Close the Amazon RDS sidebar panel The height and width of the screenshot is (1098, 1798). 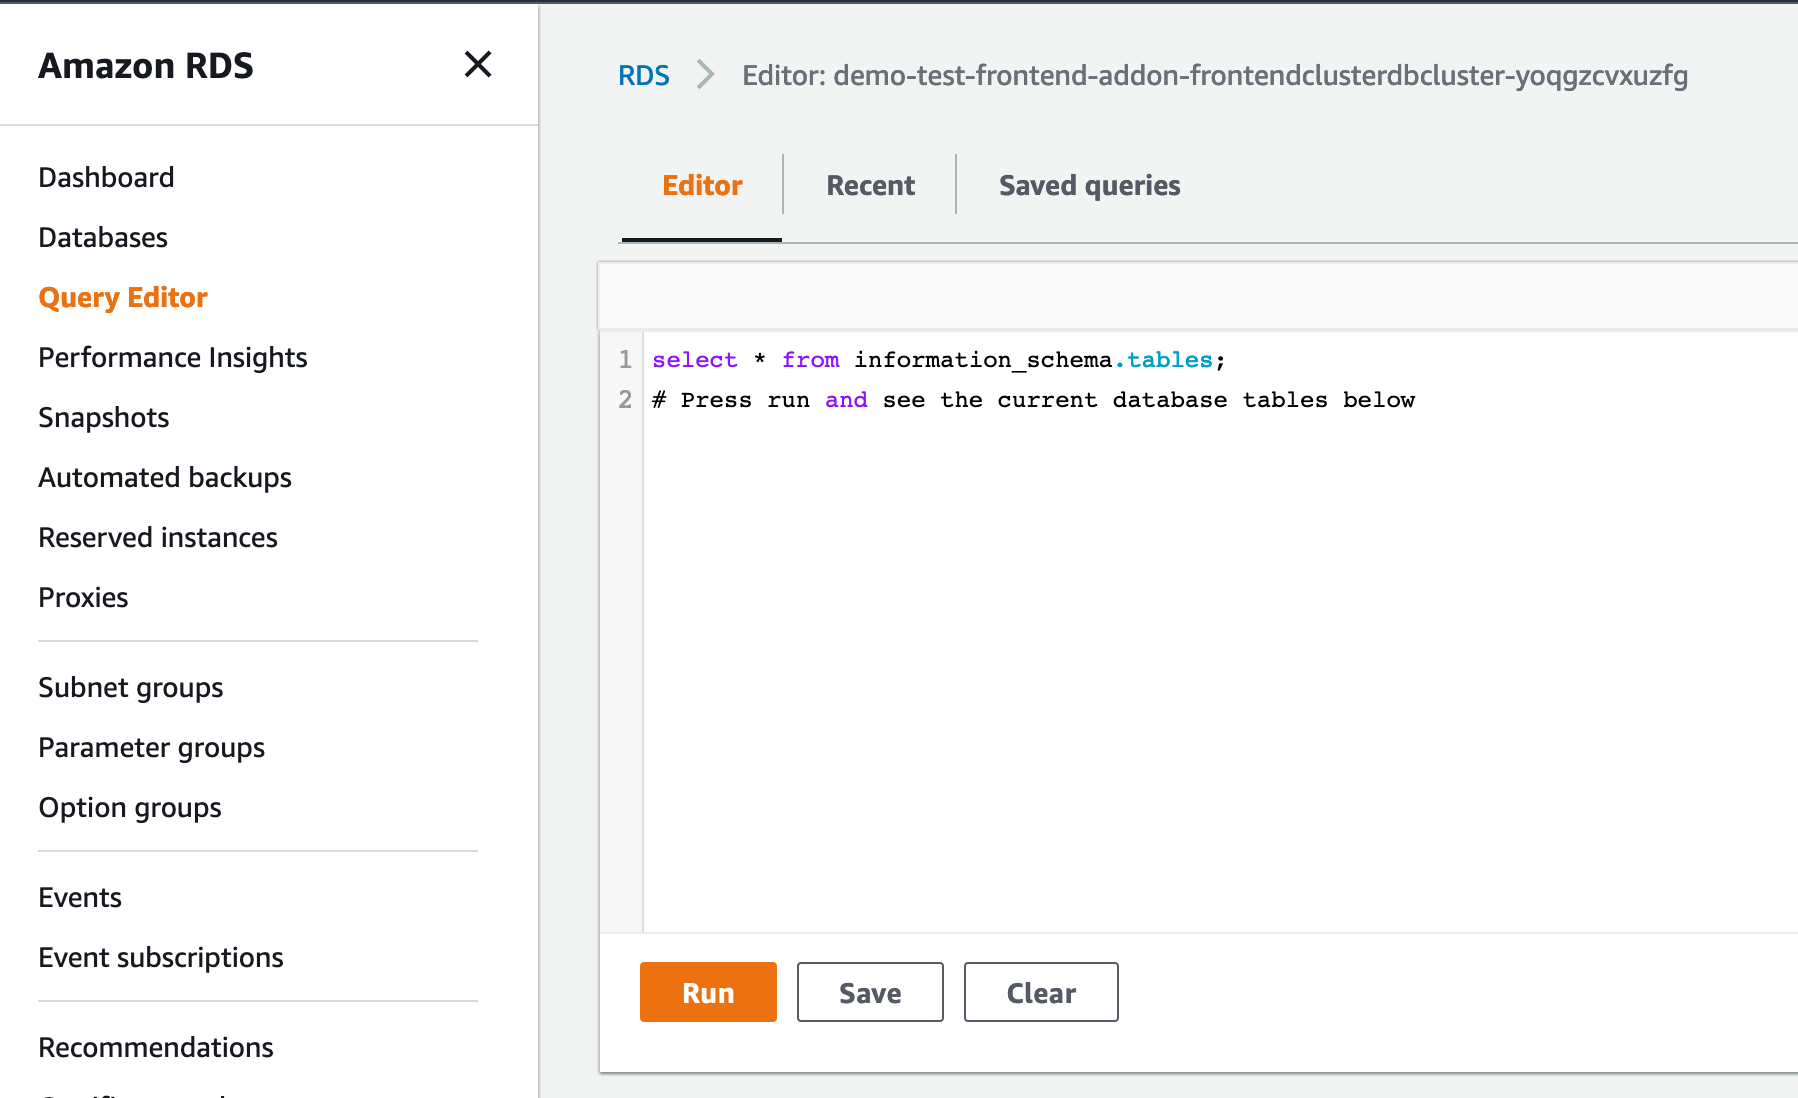478,64
